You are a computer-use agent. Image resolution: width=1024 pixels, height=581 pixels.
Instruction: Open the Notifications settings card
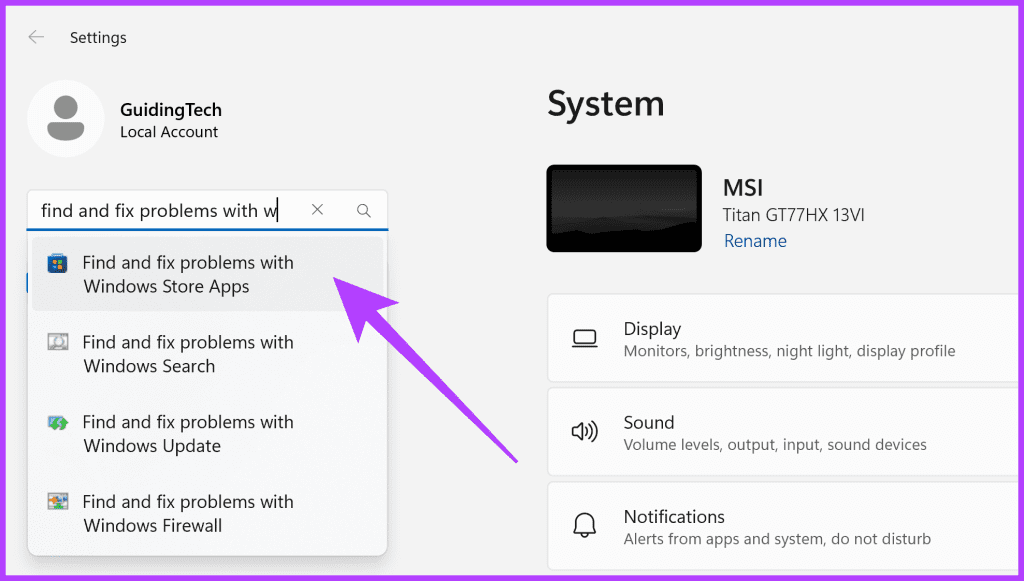pos(785,526)
